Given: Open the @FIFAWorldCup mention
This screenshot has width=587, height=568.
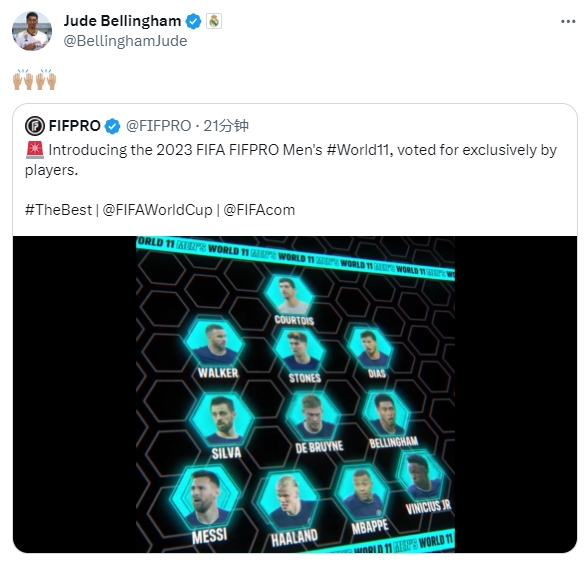Looking at the screenshot, I should coord(158,210).
